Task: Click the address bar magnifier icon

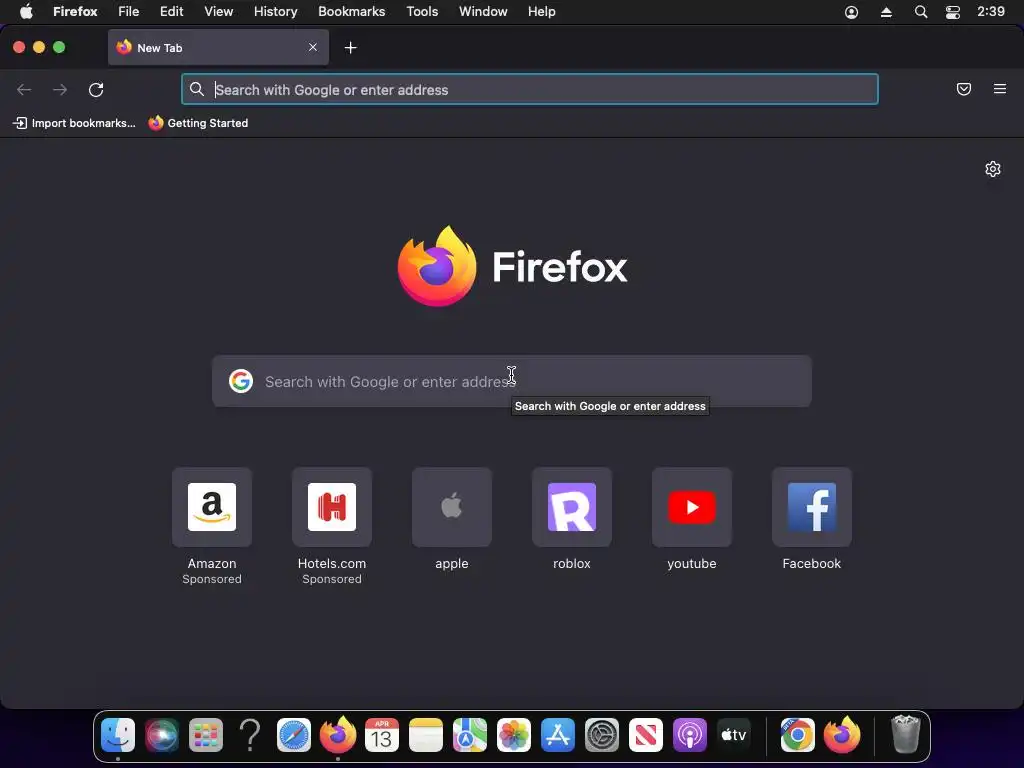Action: tap(197, 89)
